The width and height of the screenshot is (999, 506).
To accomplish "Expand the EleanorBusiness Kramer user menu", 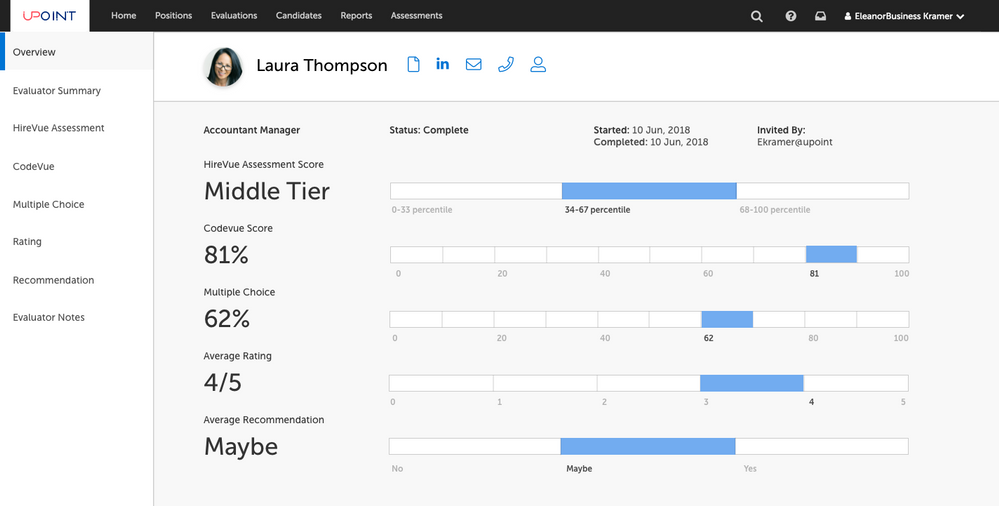I will (904, 16).
